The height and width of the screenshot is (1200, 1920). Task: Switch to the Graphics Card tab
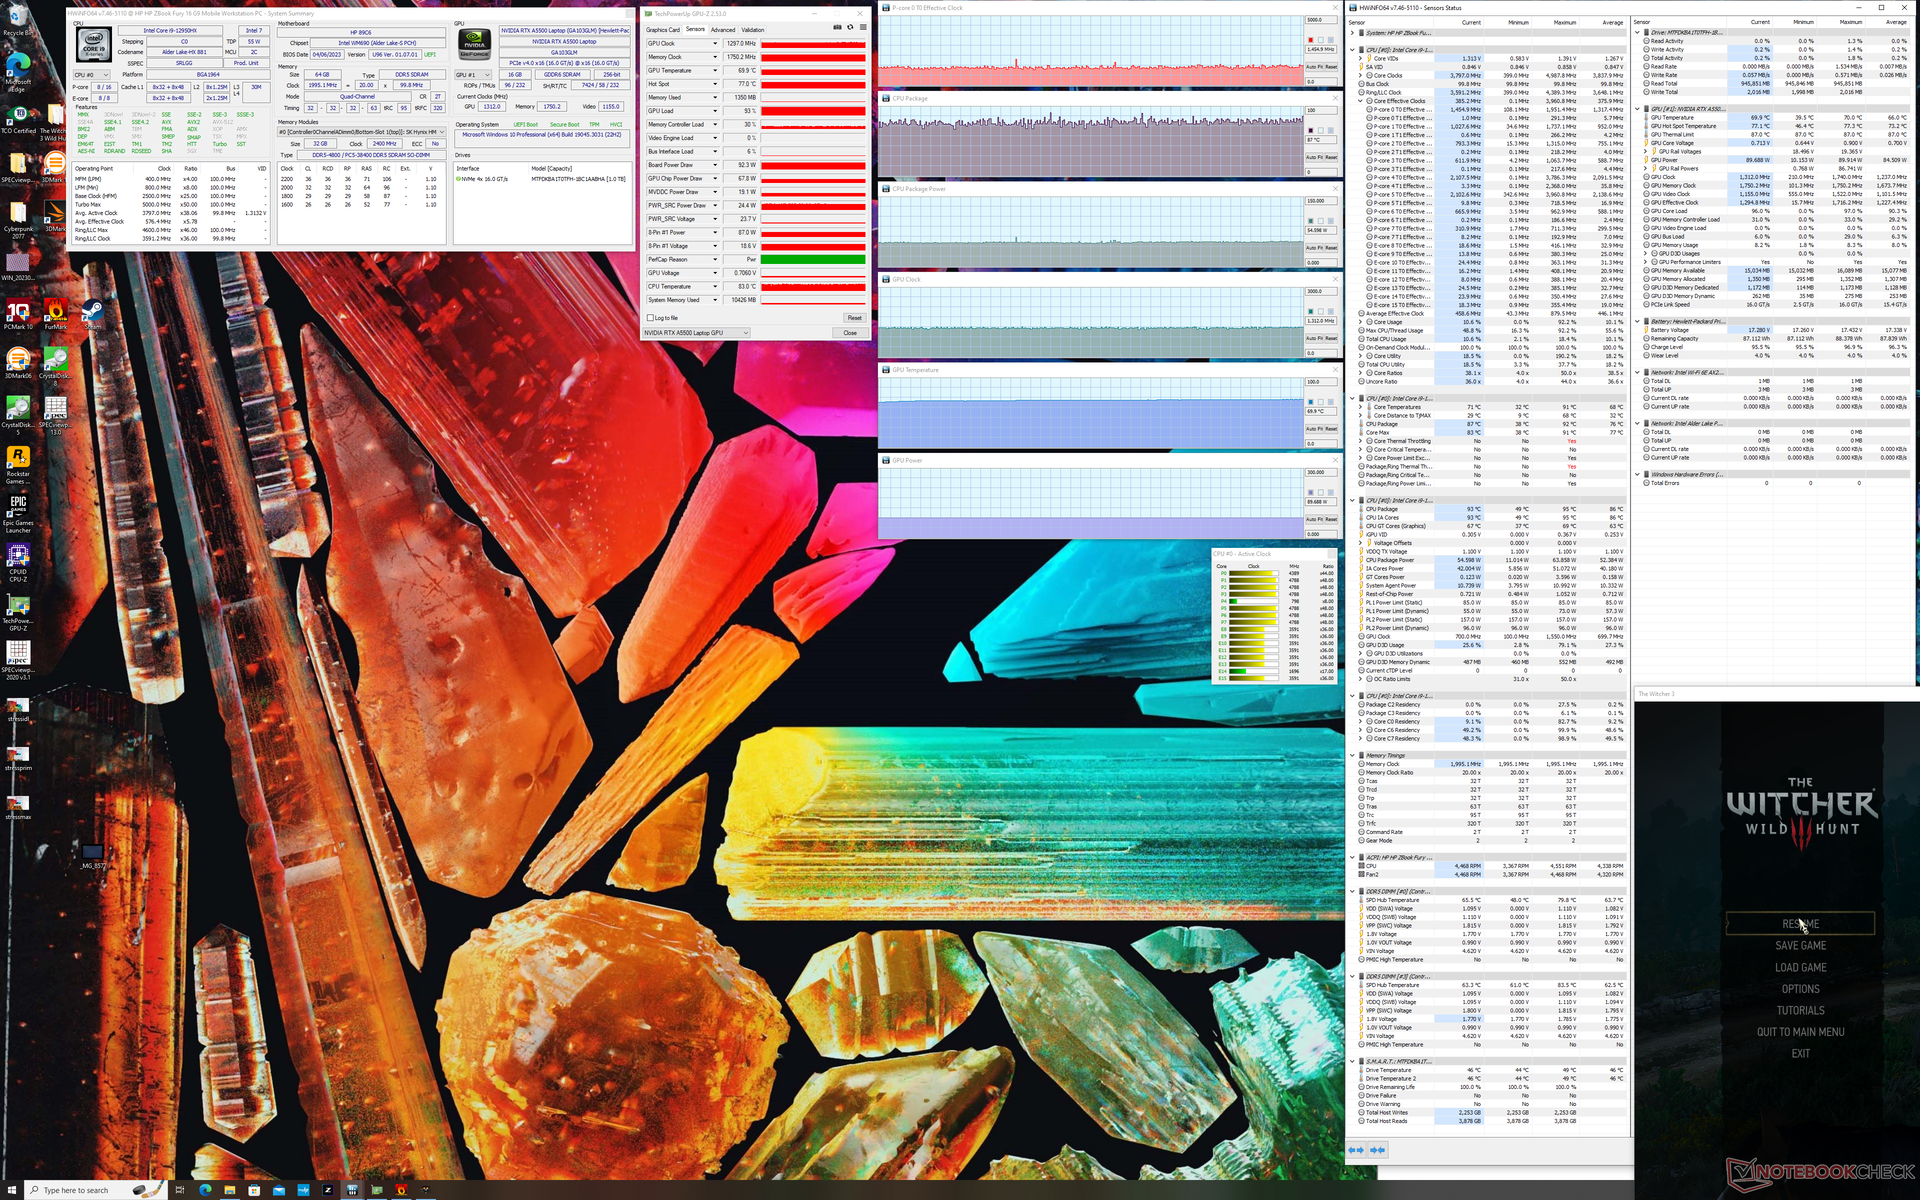pos(663,30)
